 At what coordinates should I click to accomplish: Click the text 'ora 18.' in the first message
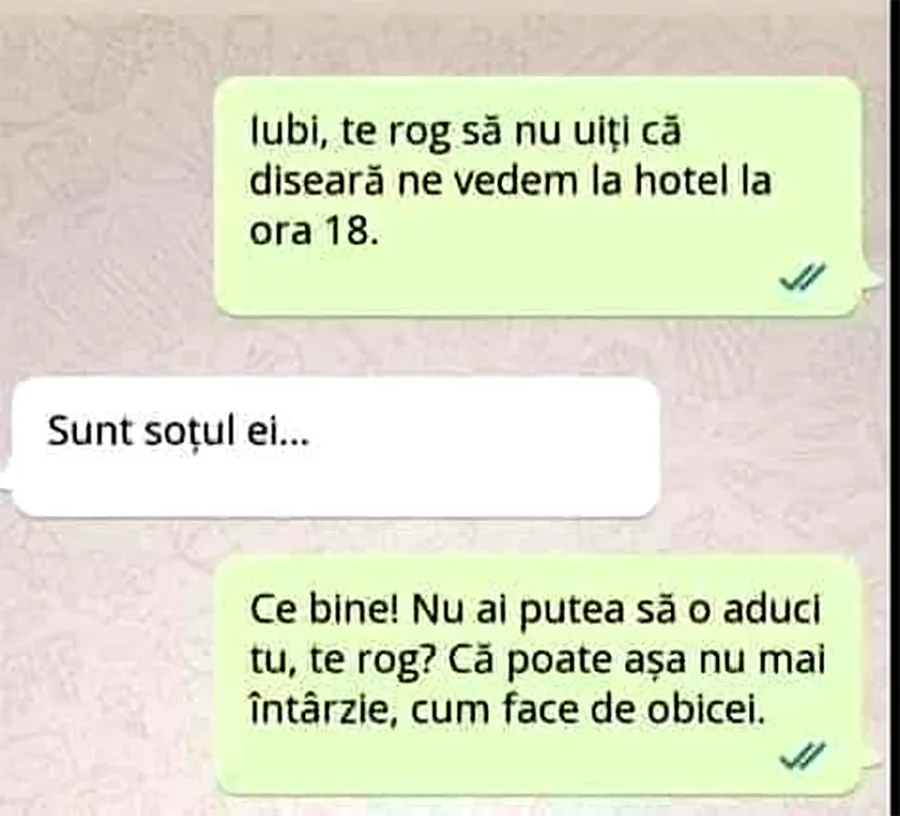(x=315, y=231)
